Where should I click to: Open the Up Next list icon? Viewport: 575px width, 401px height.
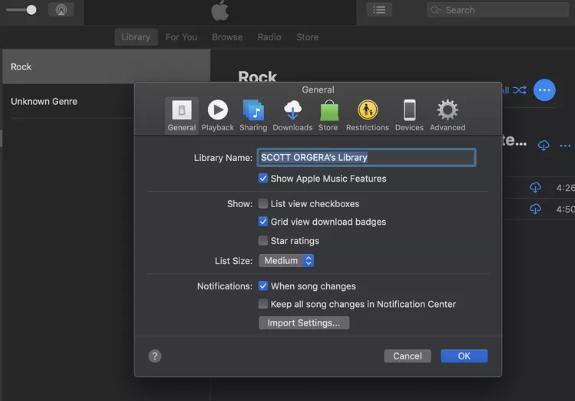pyautogui.click(x=379, y=10)
